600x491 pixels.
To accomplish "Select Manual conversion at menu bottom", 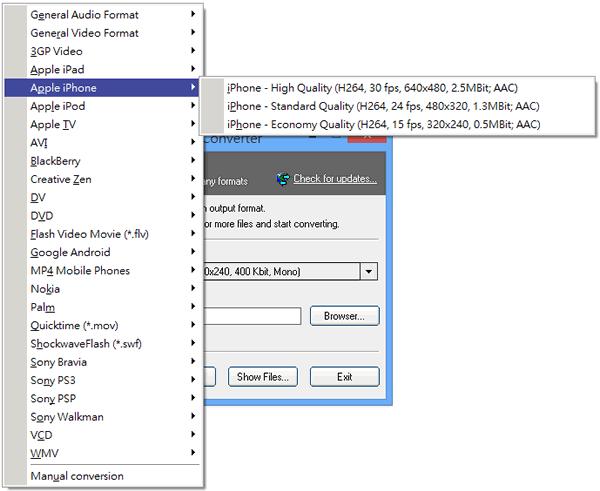I will pos(77,476).
